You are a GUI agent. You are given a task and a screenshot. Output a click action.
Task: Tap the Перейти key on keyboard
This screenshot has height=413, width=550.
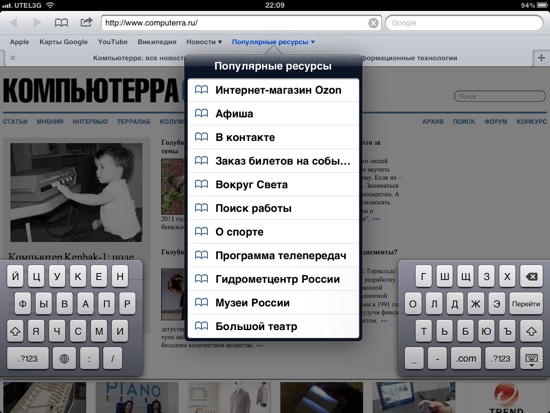coord(526,304)
